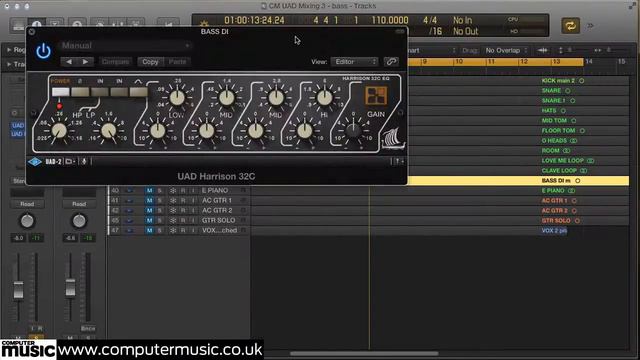
Task: Click the loop icon on SNARE region
Action: point(568,91)
